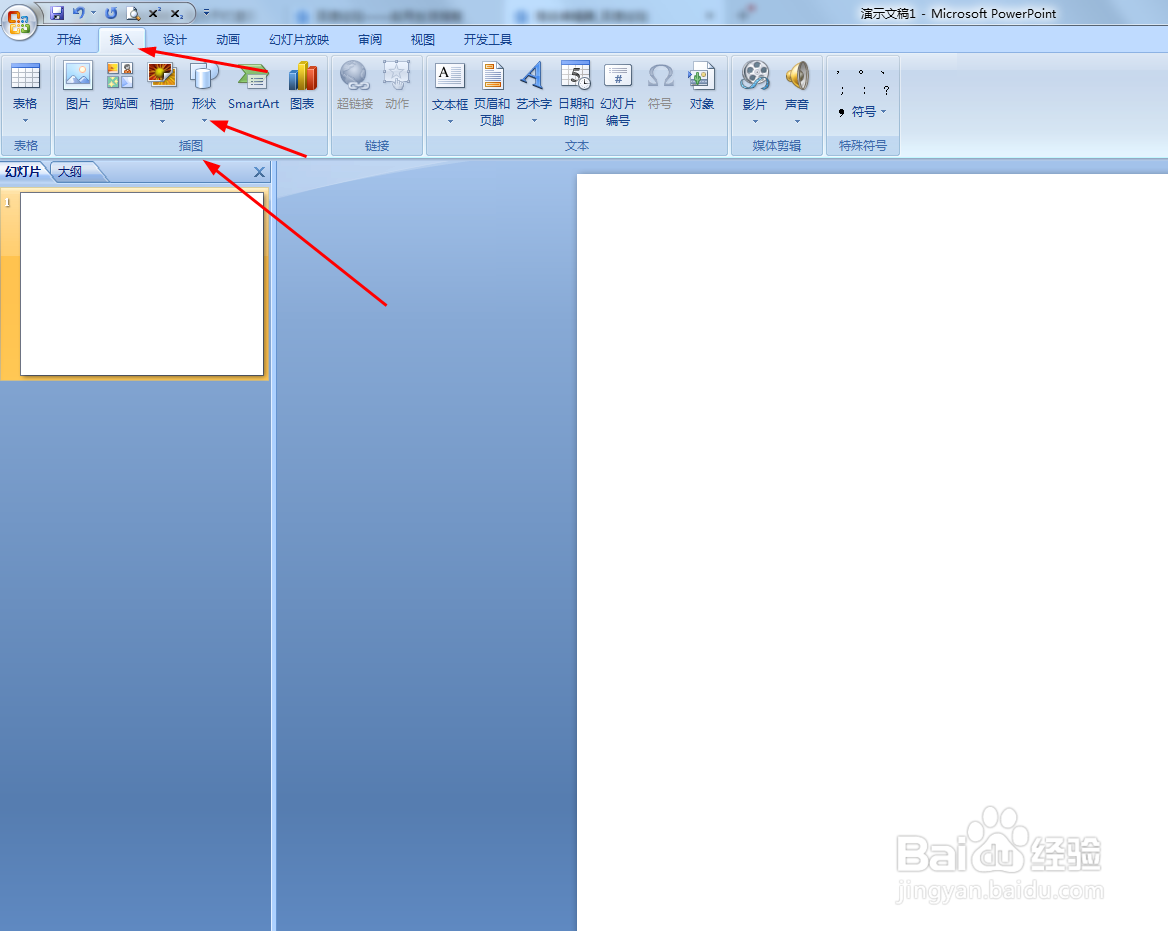The image size is (1168, 931).
Task: Insert an object with 对象
Action: pos(702,86)
